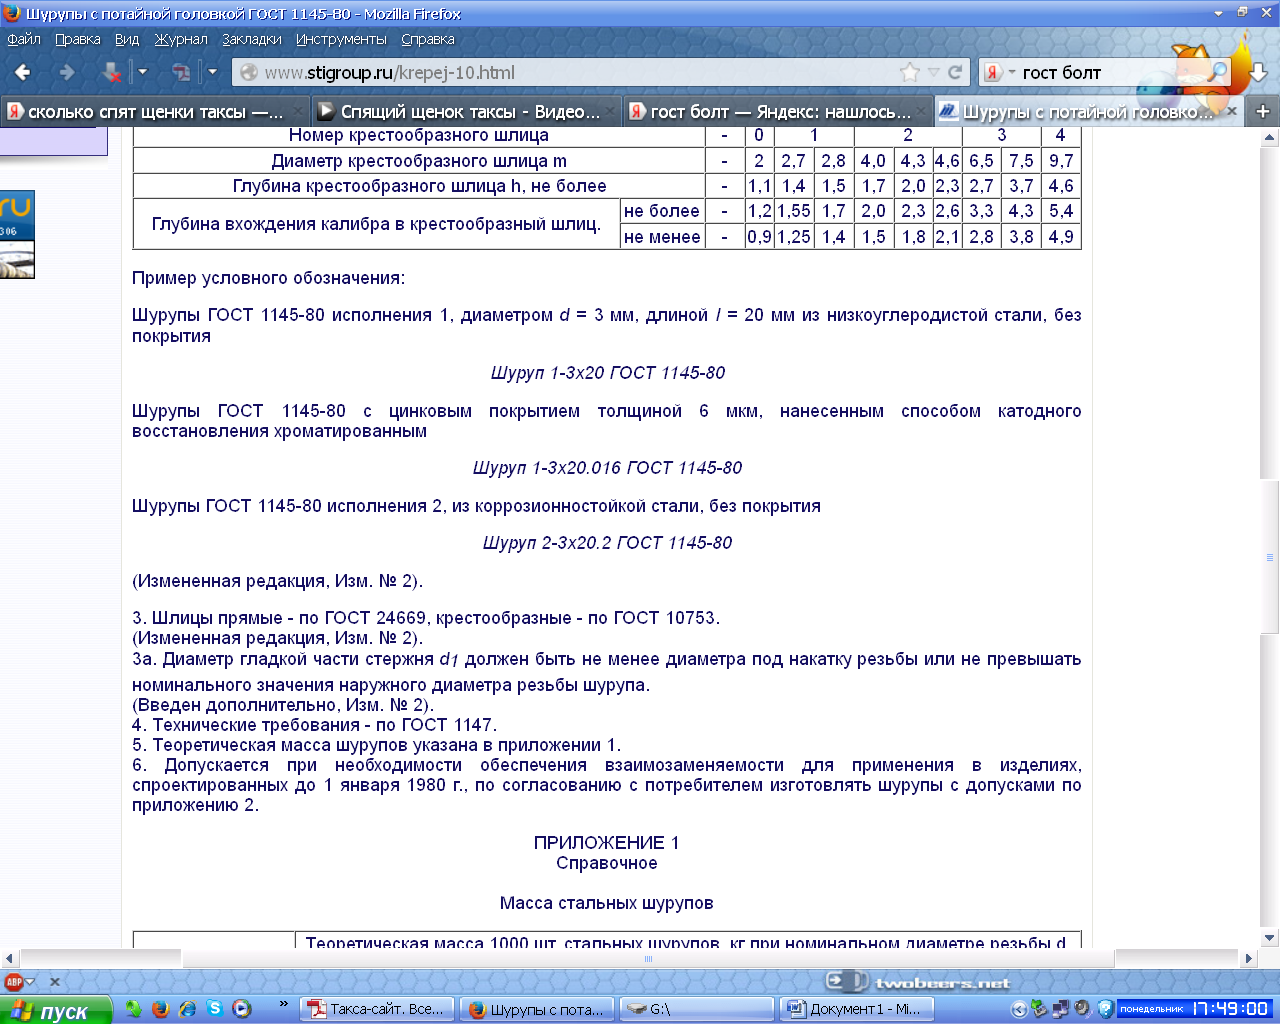Viewport: 1280px width, 1024px height.
Task: Click horizontal scrollbar left arrow
Action: point(10,958)
